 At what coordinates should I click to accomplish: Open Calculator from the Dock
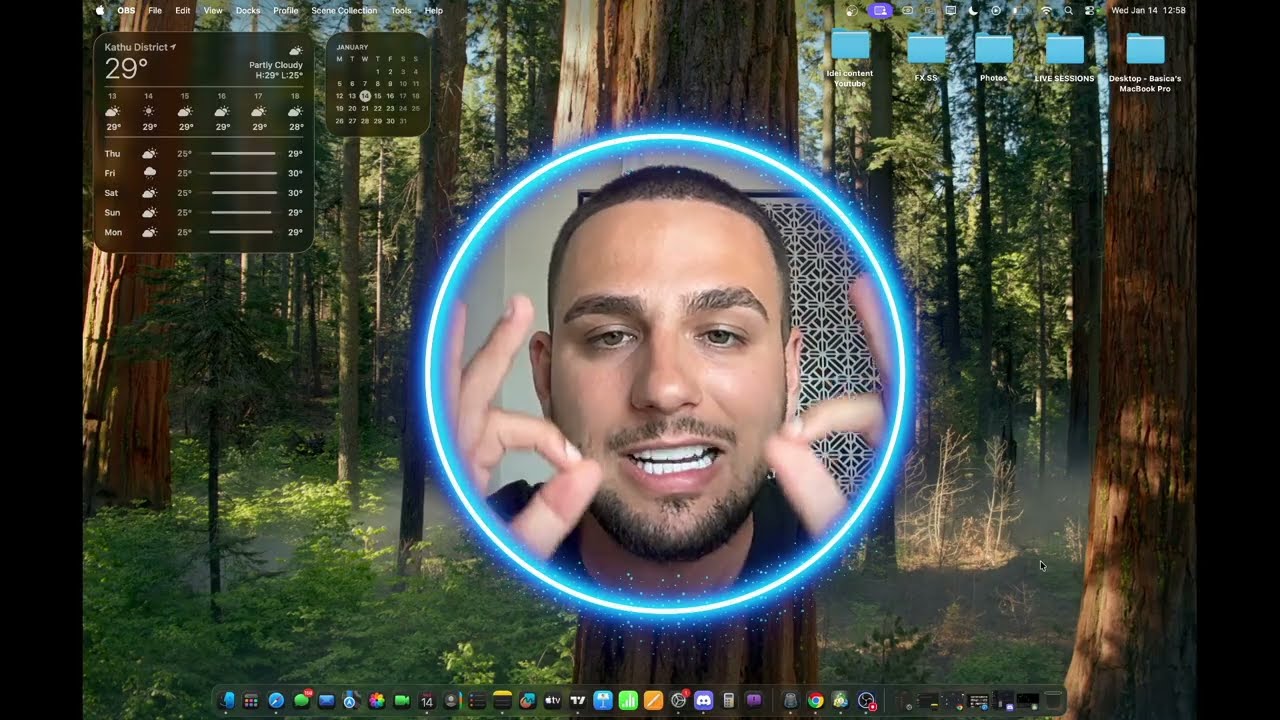[728, 701]
